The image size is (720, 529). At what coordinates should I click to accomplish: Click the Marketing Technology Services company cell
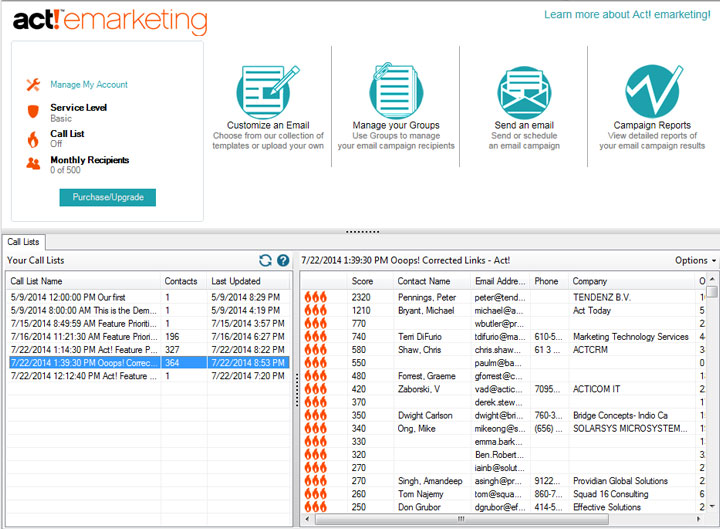631,337
